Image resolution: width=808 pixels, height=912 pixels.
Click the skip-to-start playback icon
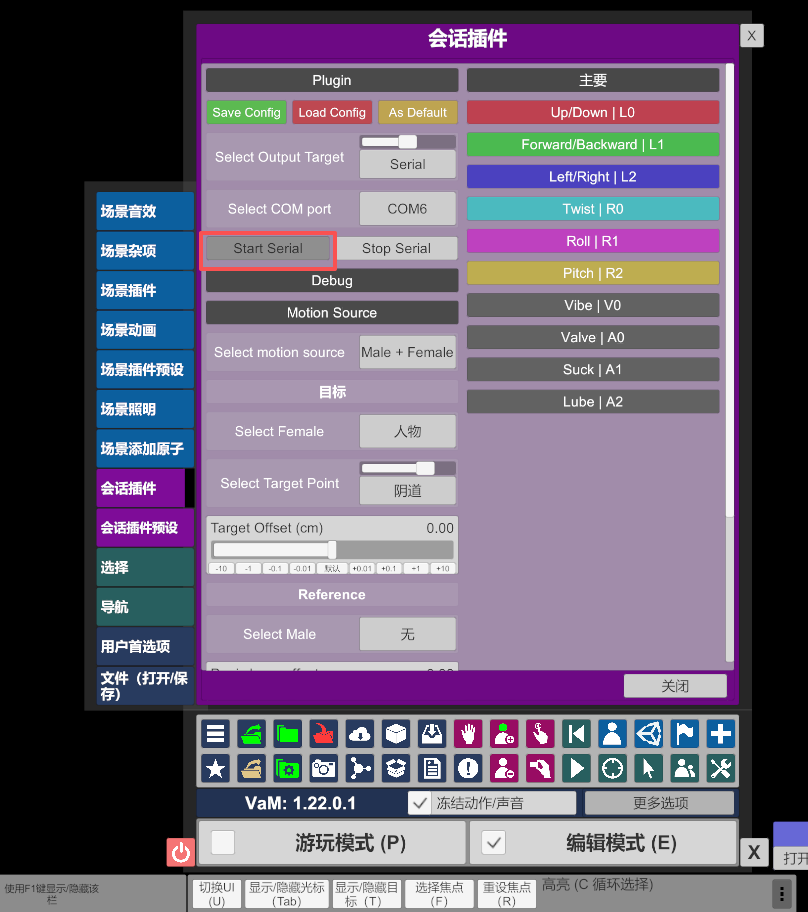click(x=576, y=733)
